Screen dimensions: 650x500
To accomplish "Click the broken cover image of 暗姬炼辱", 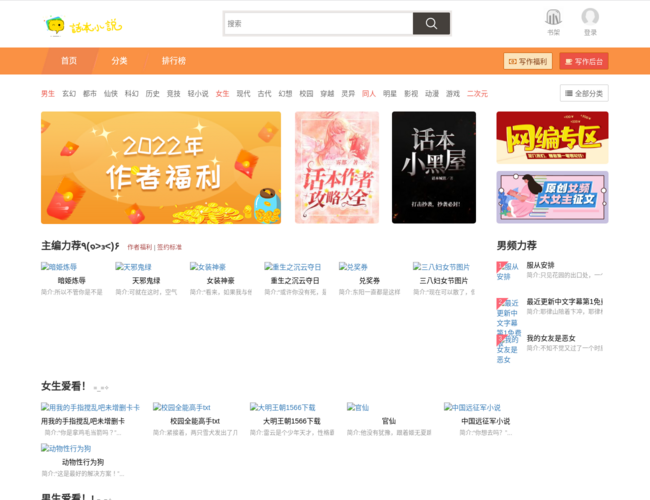I will (x=59, y=267).
